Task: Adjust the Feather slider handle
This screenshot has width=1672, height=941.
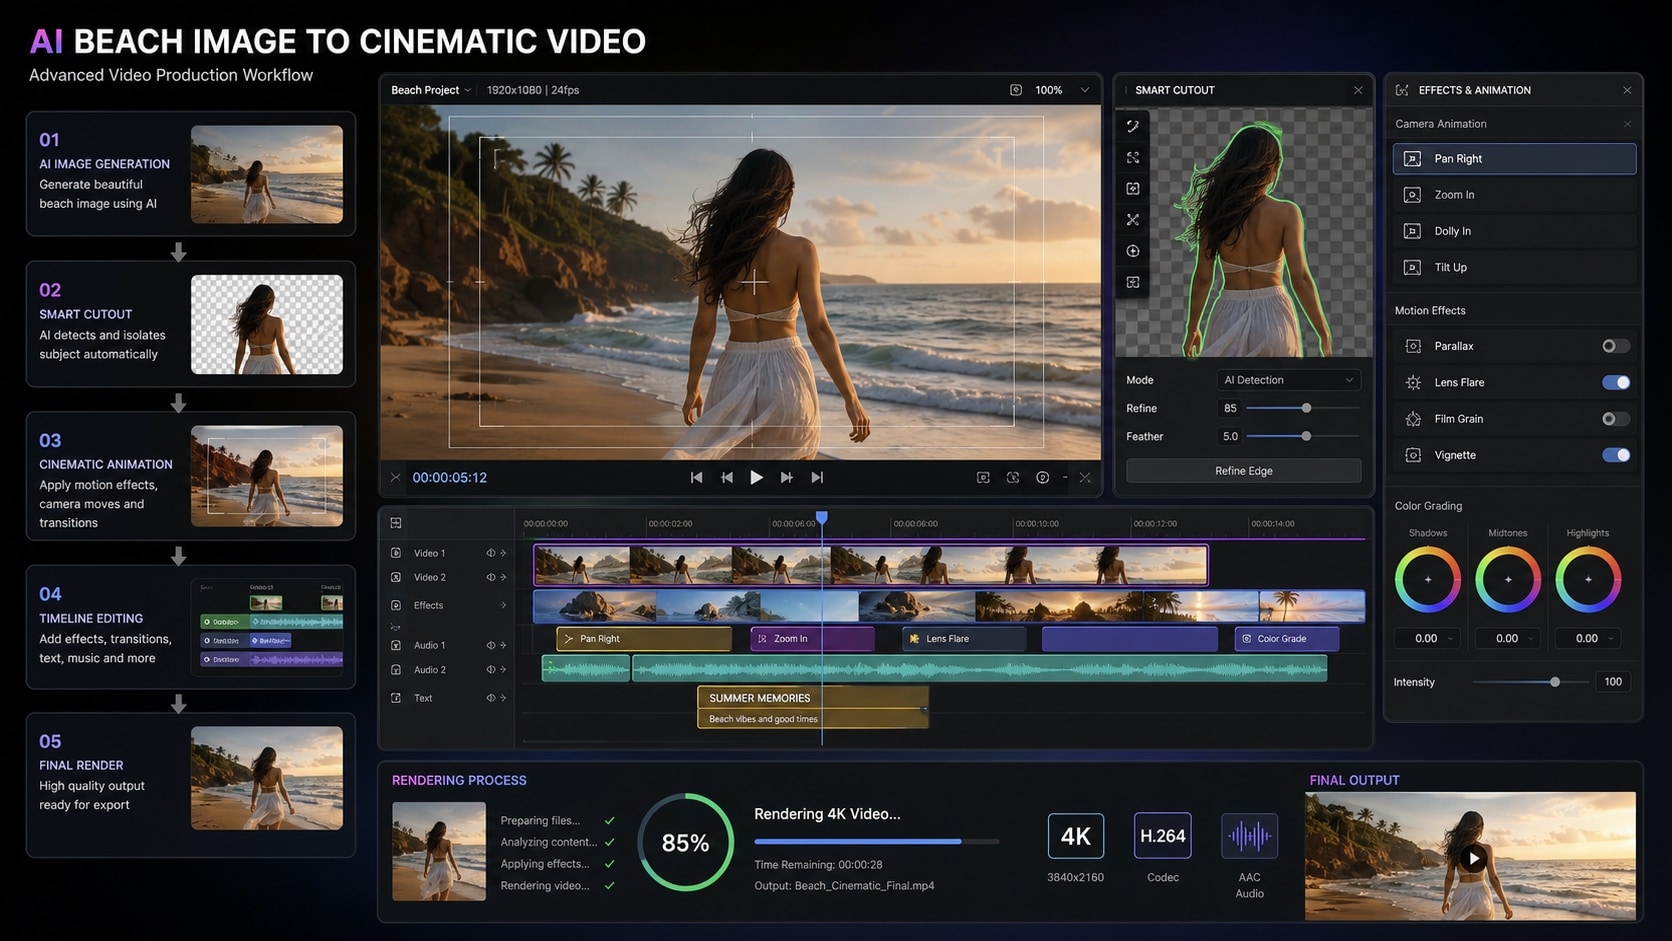Action: coord(1306,436)
